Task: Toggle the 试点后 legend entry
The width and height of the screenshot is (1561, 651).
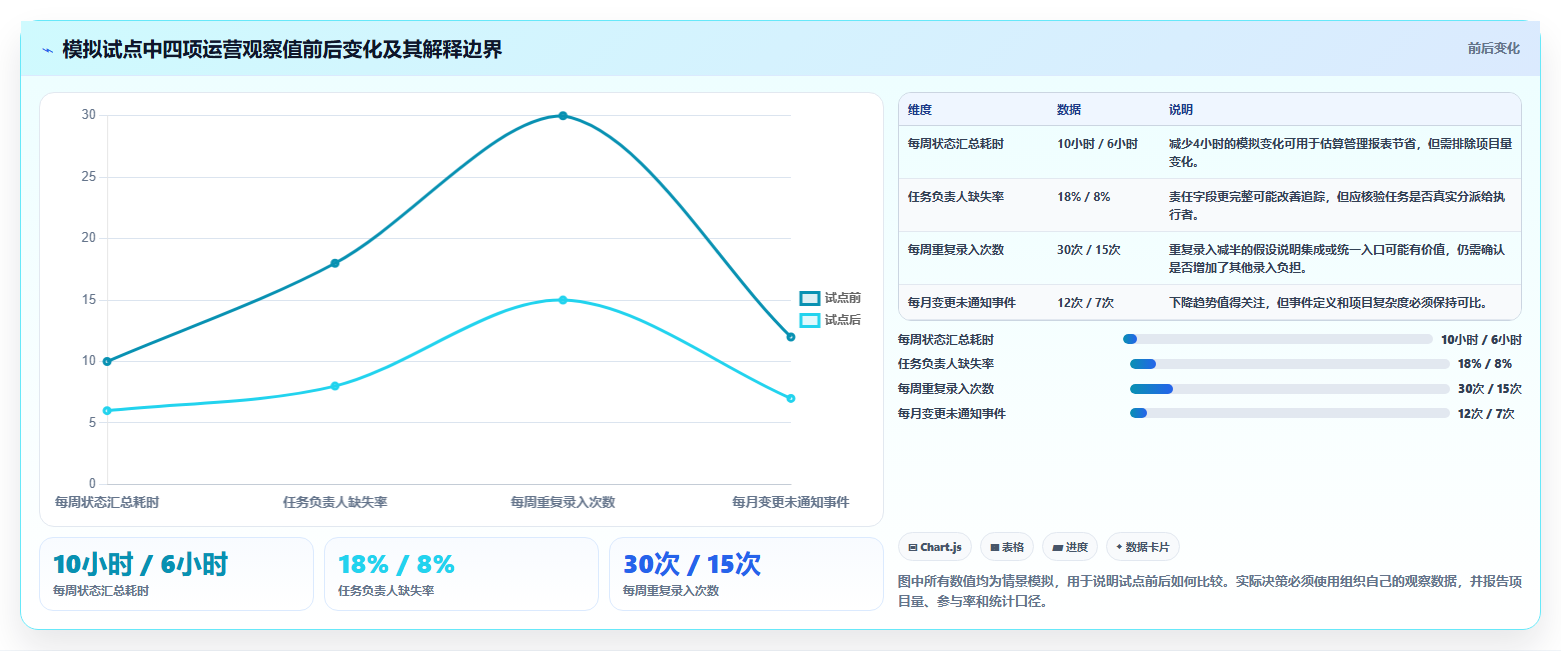Action: (830, 320)
